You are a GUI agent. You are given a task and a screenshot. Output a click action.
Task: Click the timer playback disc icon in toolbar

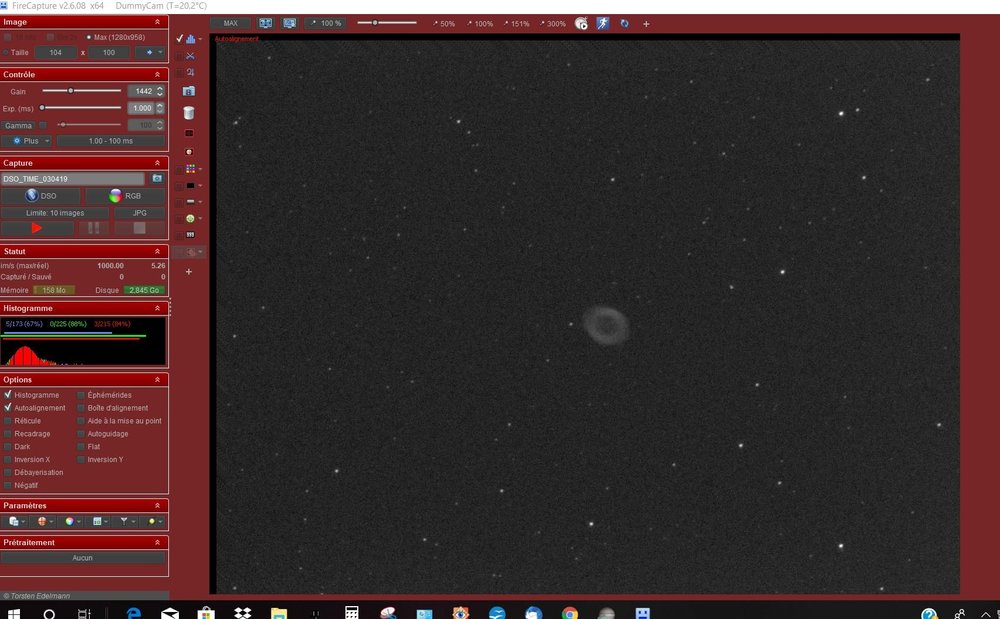click(x=581, y=24)
